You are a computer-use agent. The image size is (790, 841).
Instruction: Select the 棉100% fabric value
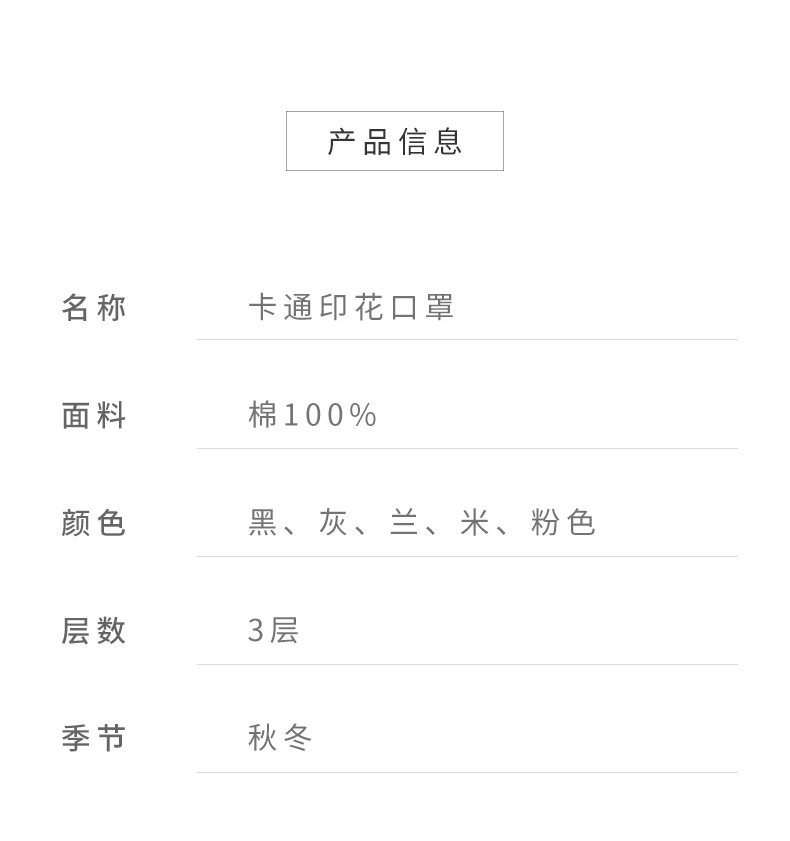pyautogui.click(x=312, y=415)
